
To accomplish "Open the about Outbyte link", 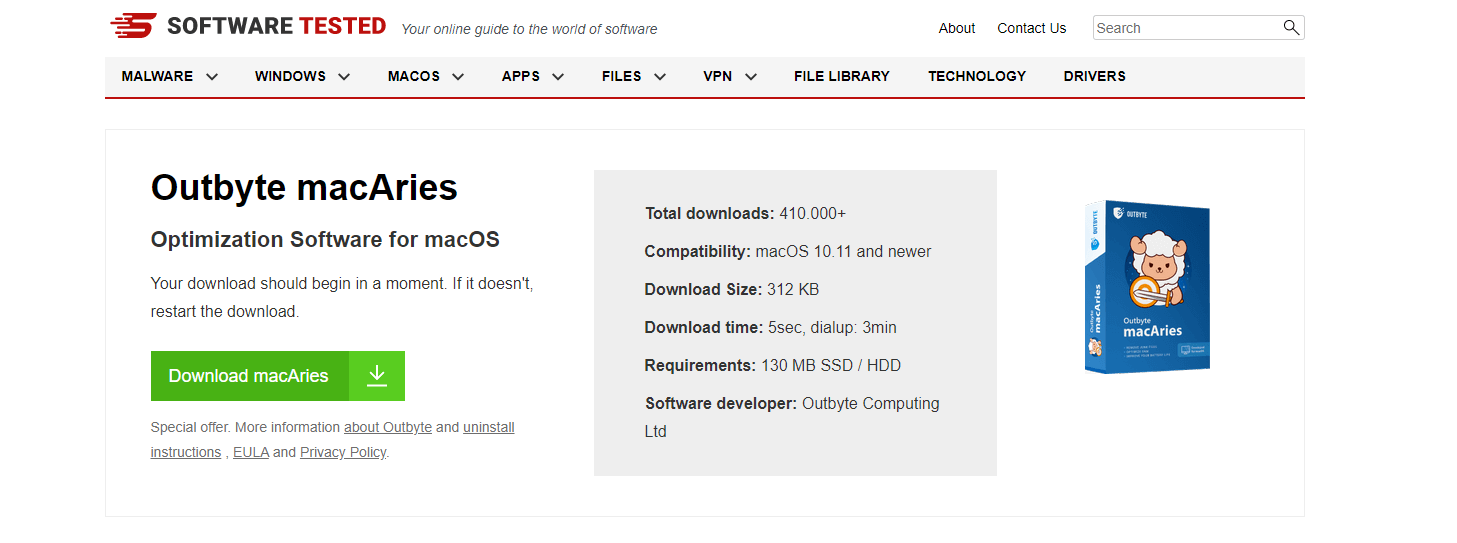I will tap(388, 427).
